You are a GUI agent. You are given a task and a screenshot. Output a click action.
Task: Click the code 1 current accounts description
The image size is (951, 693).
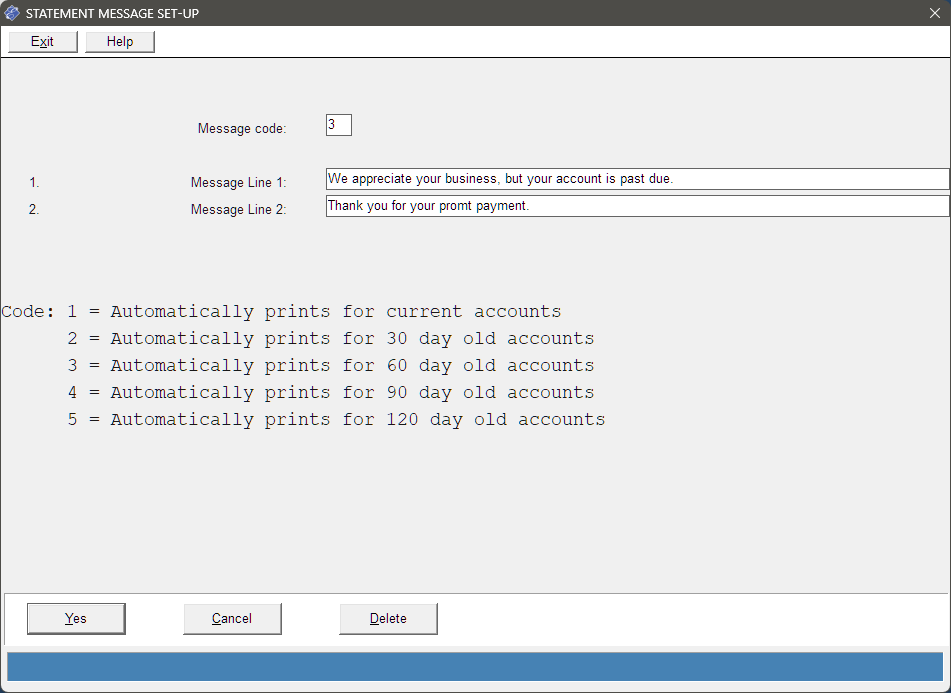pyautogui.click(x=314, y=312)
